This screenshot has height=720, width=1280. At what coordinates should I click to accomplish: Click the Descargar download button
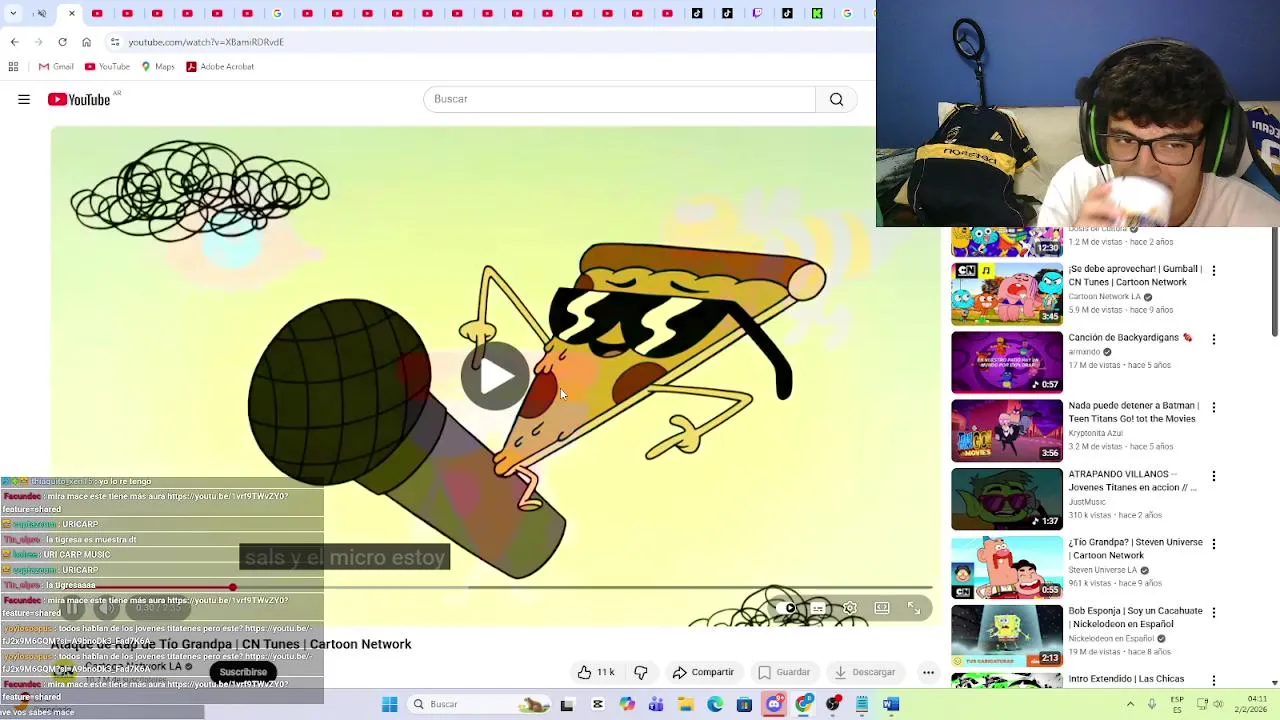point(865,672)
